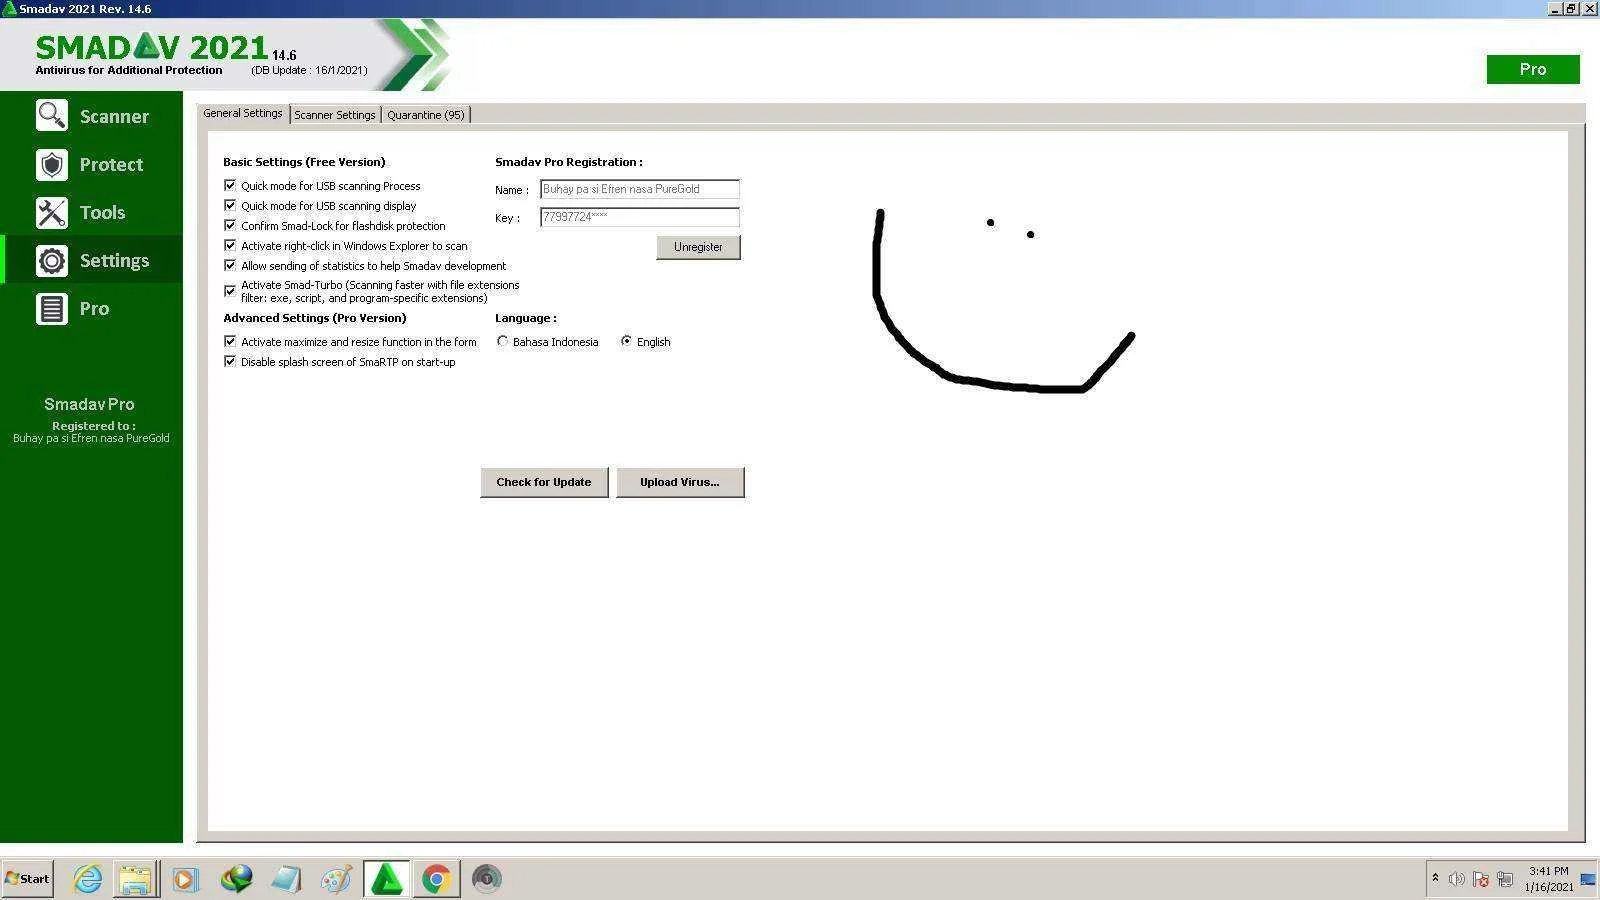Open the Notepad icon in taskbar

point(286,879)
